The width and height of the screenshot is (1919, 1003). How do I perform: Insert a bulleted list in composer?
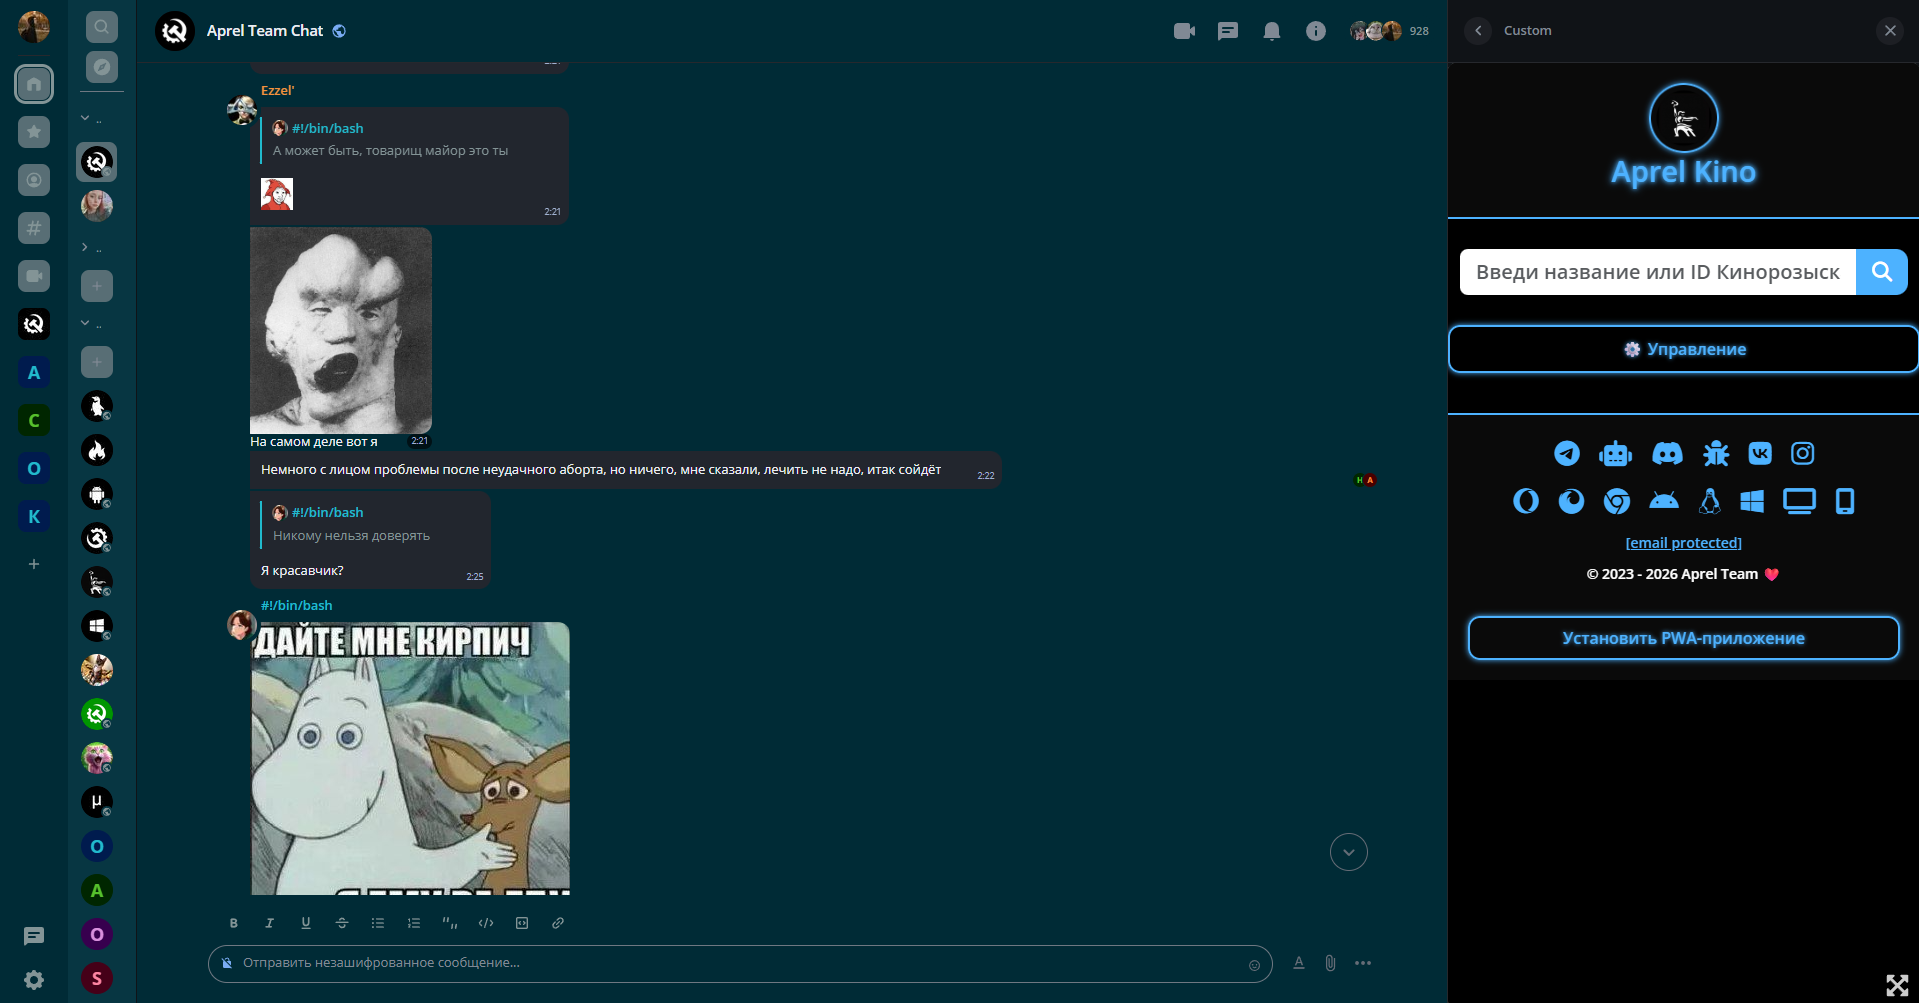click(378, 923)
